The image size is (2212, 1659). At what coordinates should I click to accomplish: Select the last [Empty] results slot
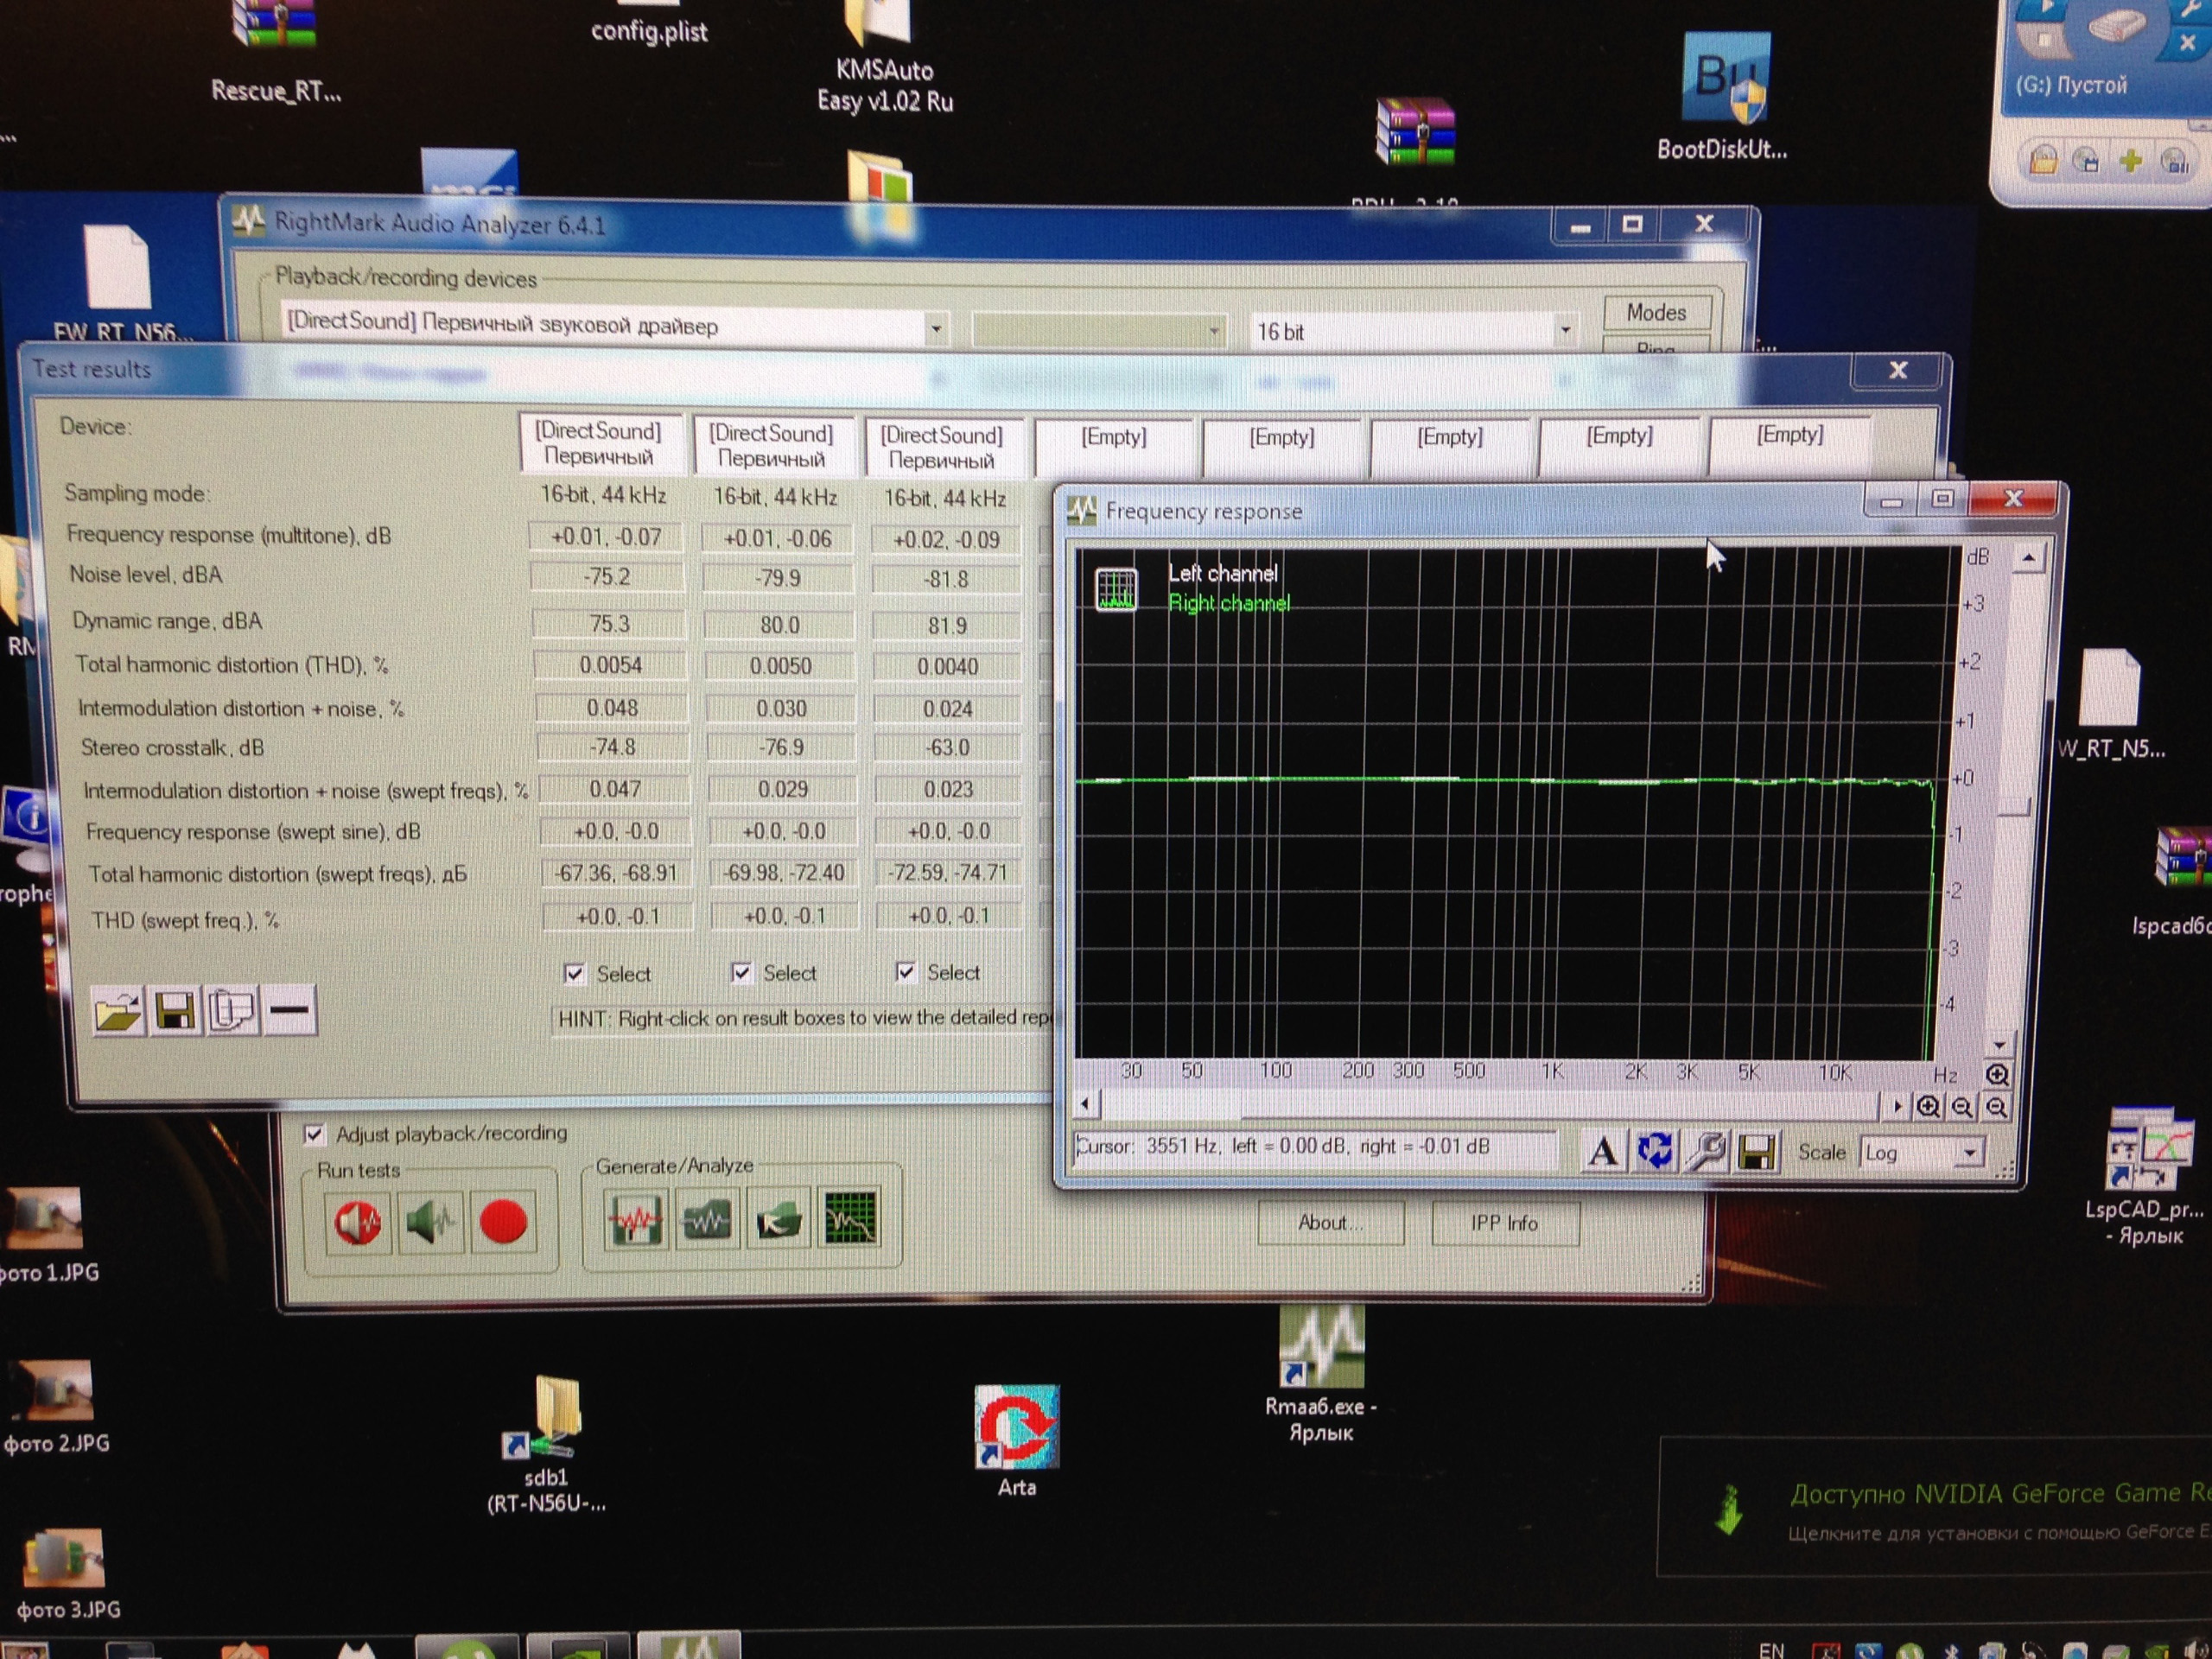click(x=1790, y=444)
